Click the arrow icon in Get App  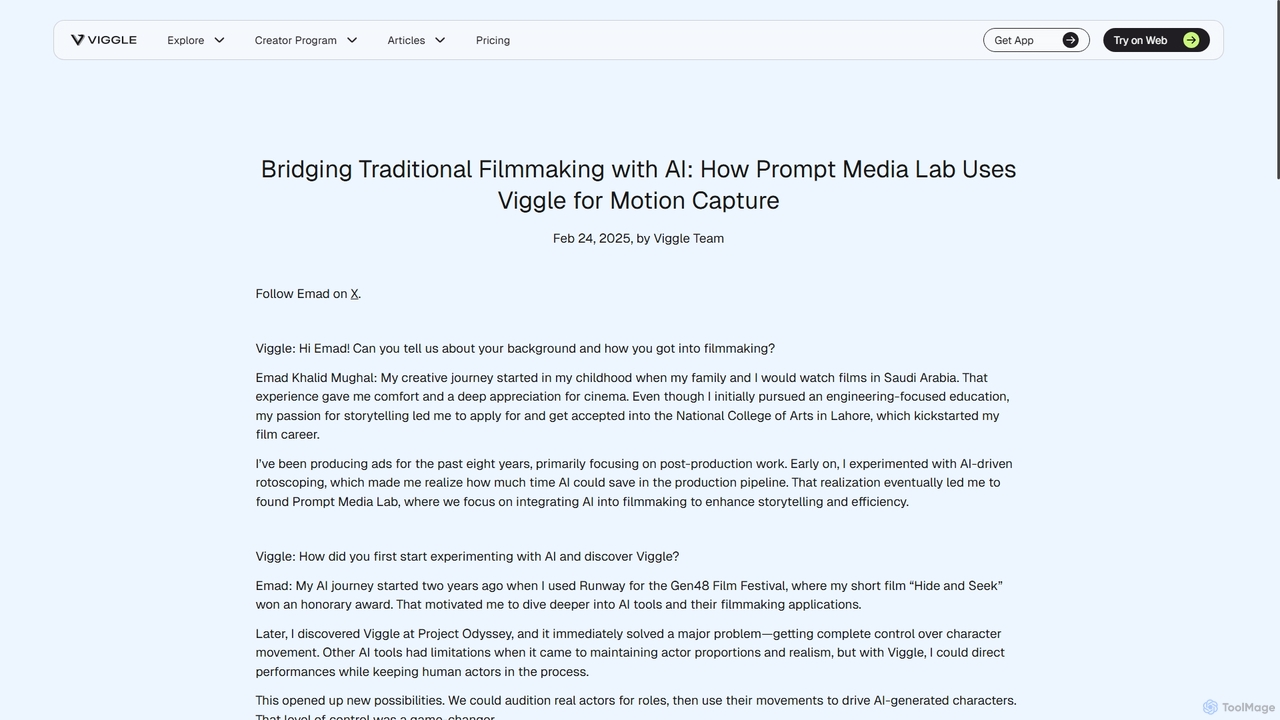pos(1070,40)
